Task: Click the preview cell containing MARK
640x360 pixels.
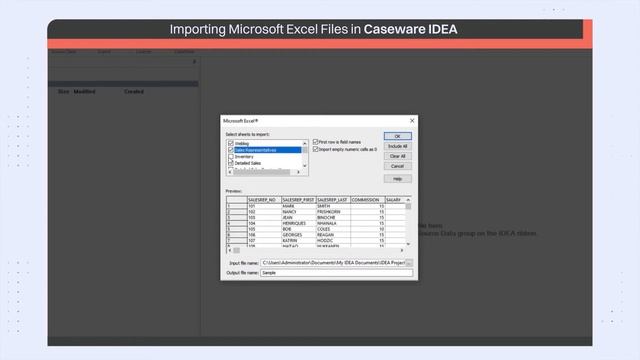Action: click(x=299, y=206)
